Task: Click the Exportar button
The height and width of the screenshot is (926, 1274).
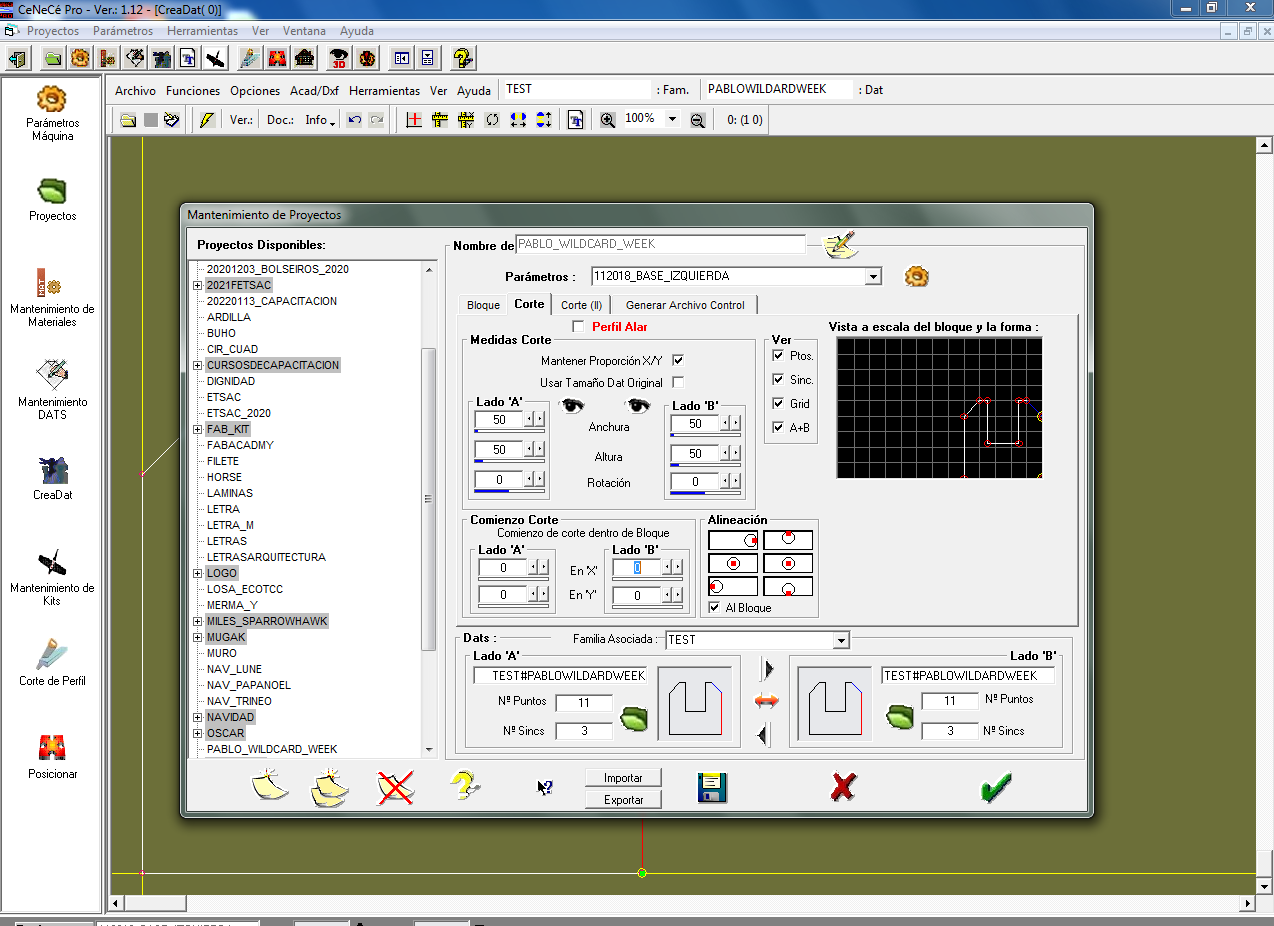Action: (x=623, y=800)
